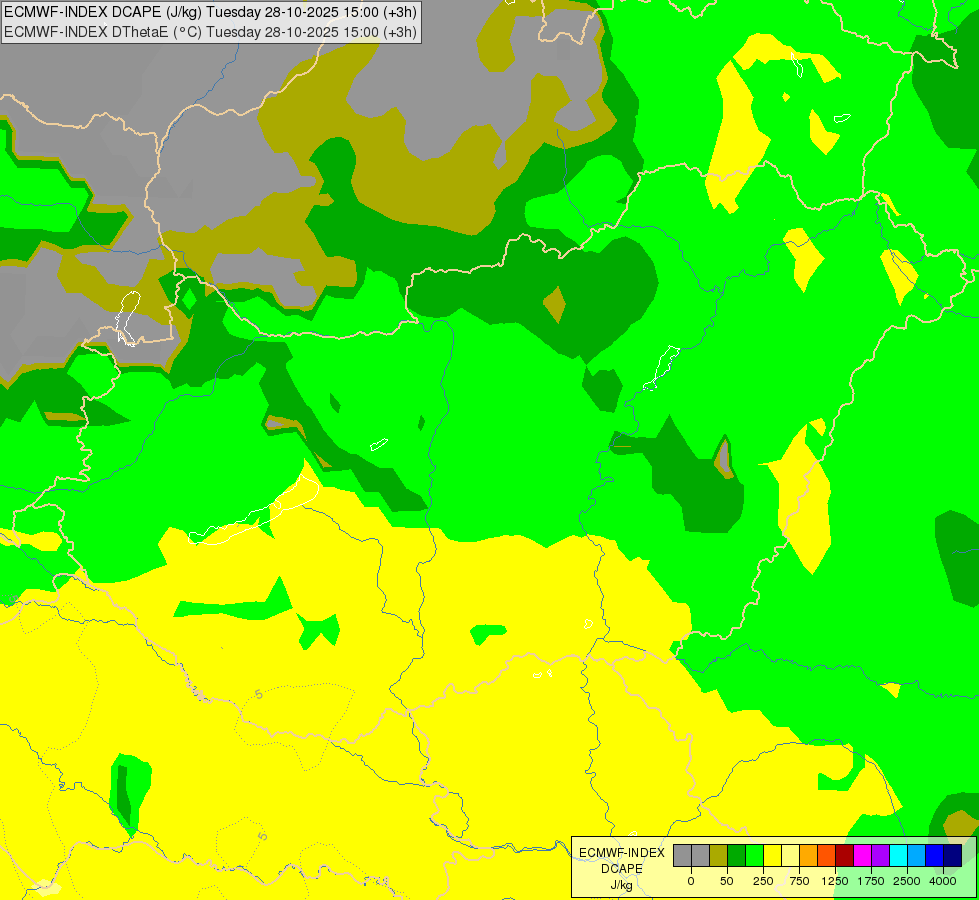
Task: Select the pure blue legend swatch
Action: [934, 856]
